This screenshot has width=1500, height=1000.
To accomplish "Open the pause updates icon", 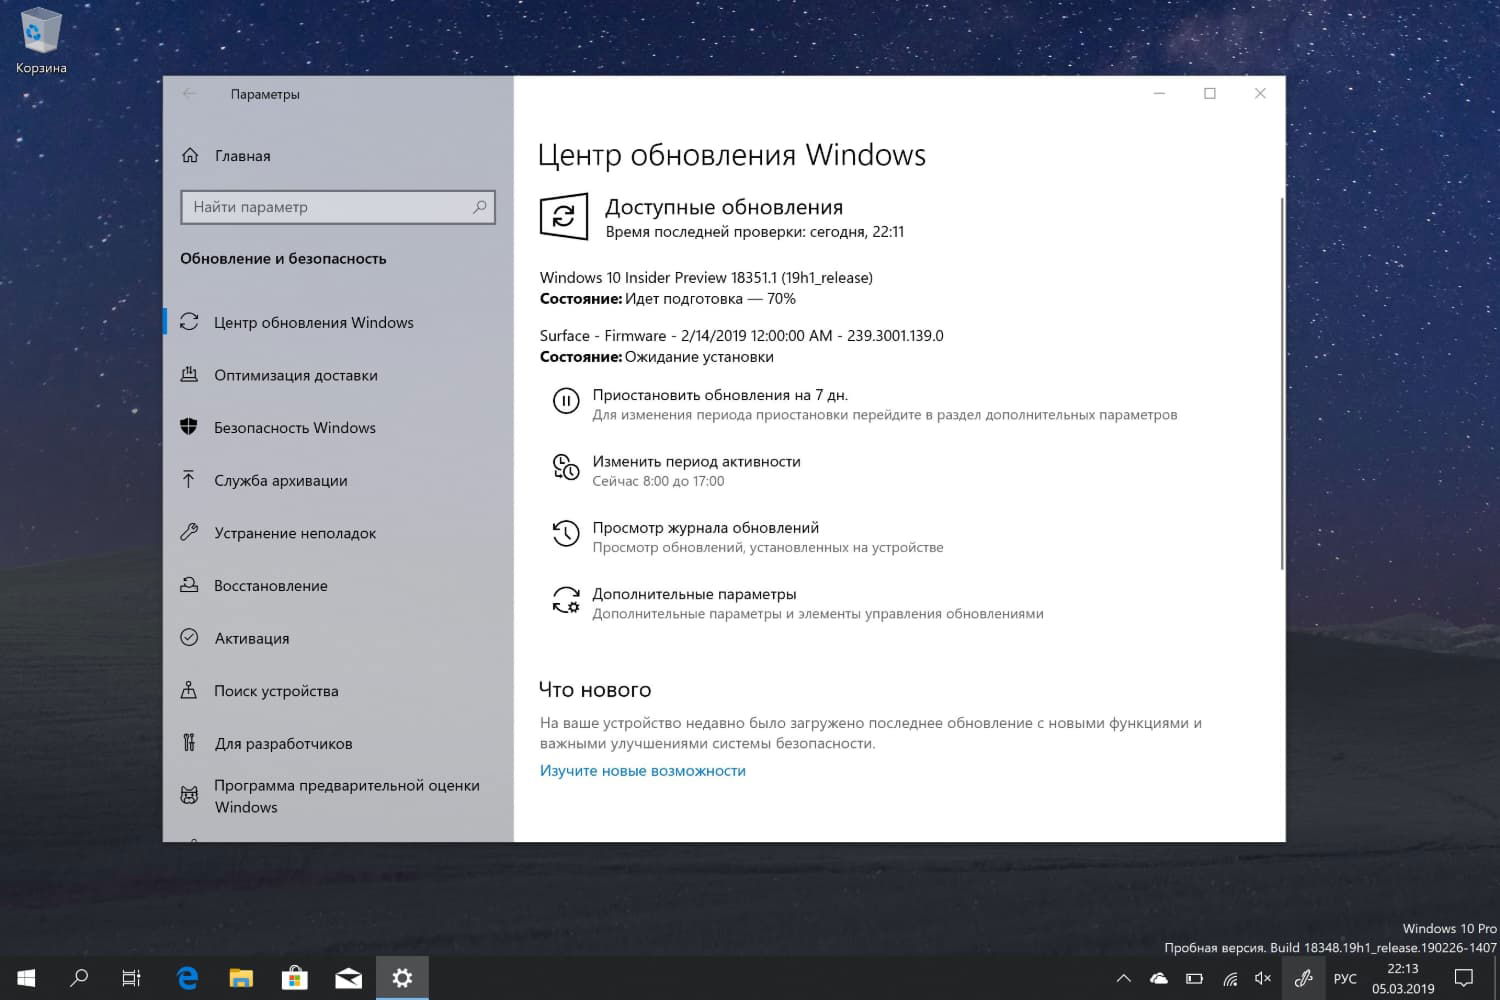I will (x=566, y=401).
